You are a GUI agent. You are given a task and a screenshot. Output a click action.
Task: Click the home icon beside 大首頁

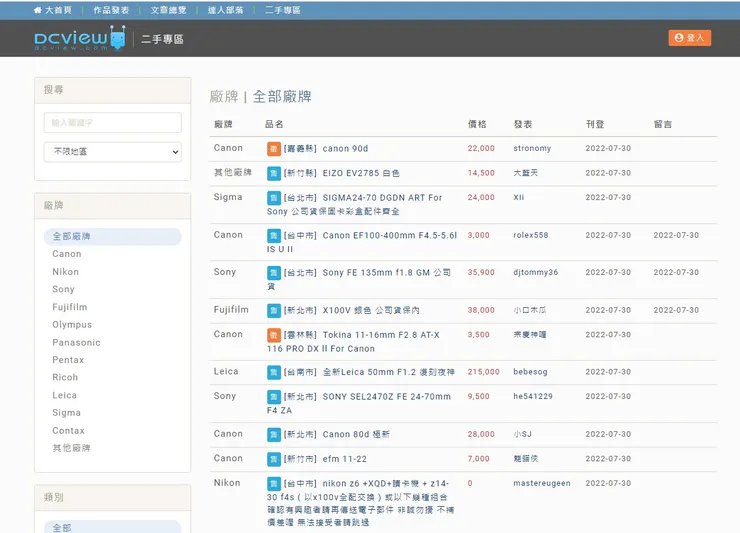38,10
